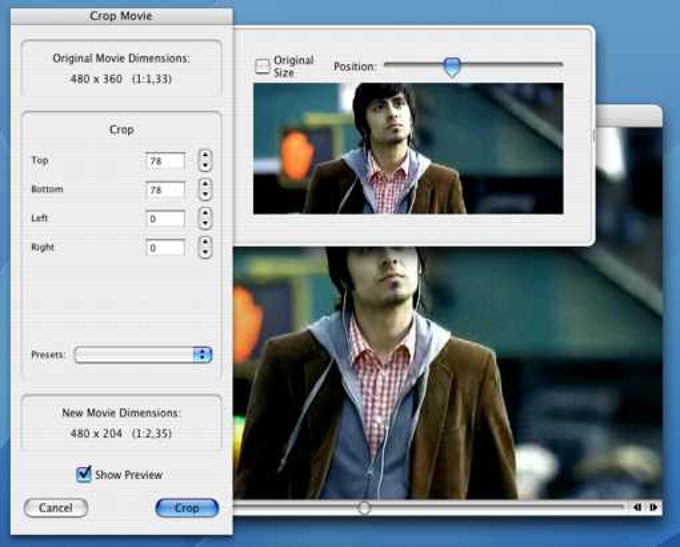Screen dimensions: 680x547
Task: Click the movie playback scrubber handle
Action: coord(364,508)
